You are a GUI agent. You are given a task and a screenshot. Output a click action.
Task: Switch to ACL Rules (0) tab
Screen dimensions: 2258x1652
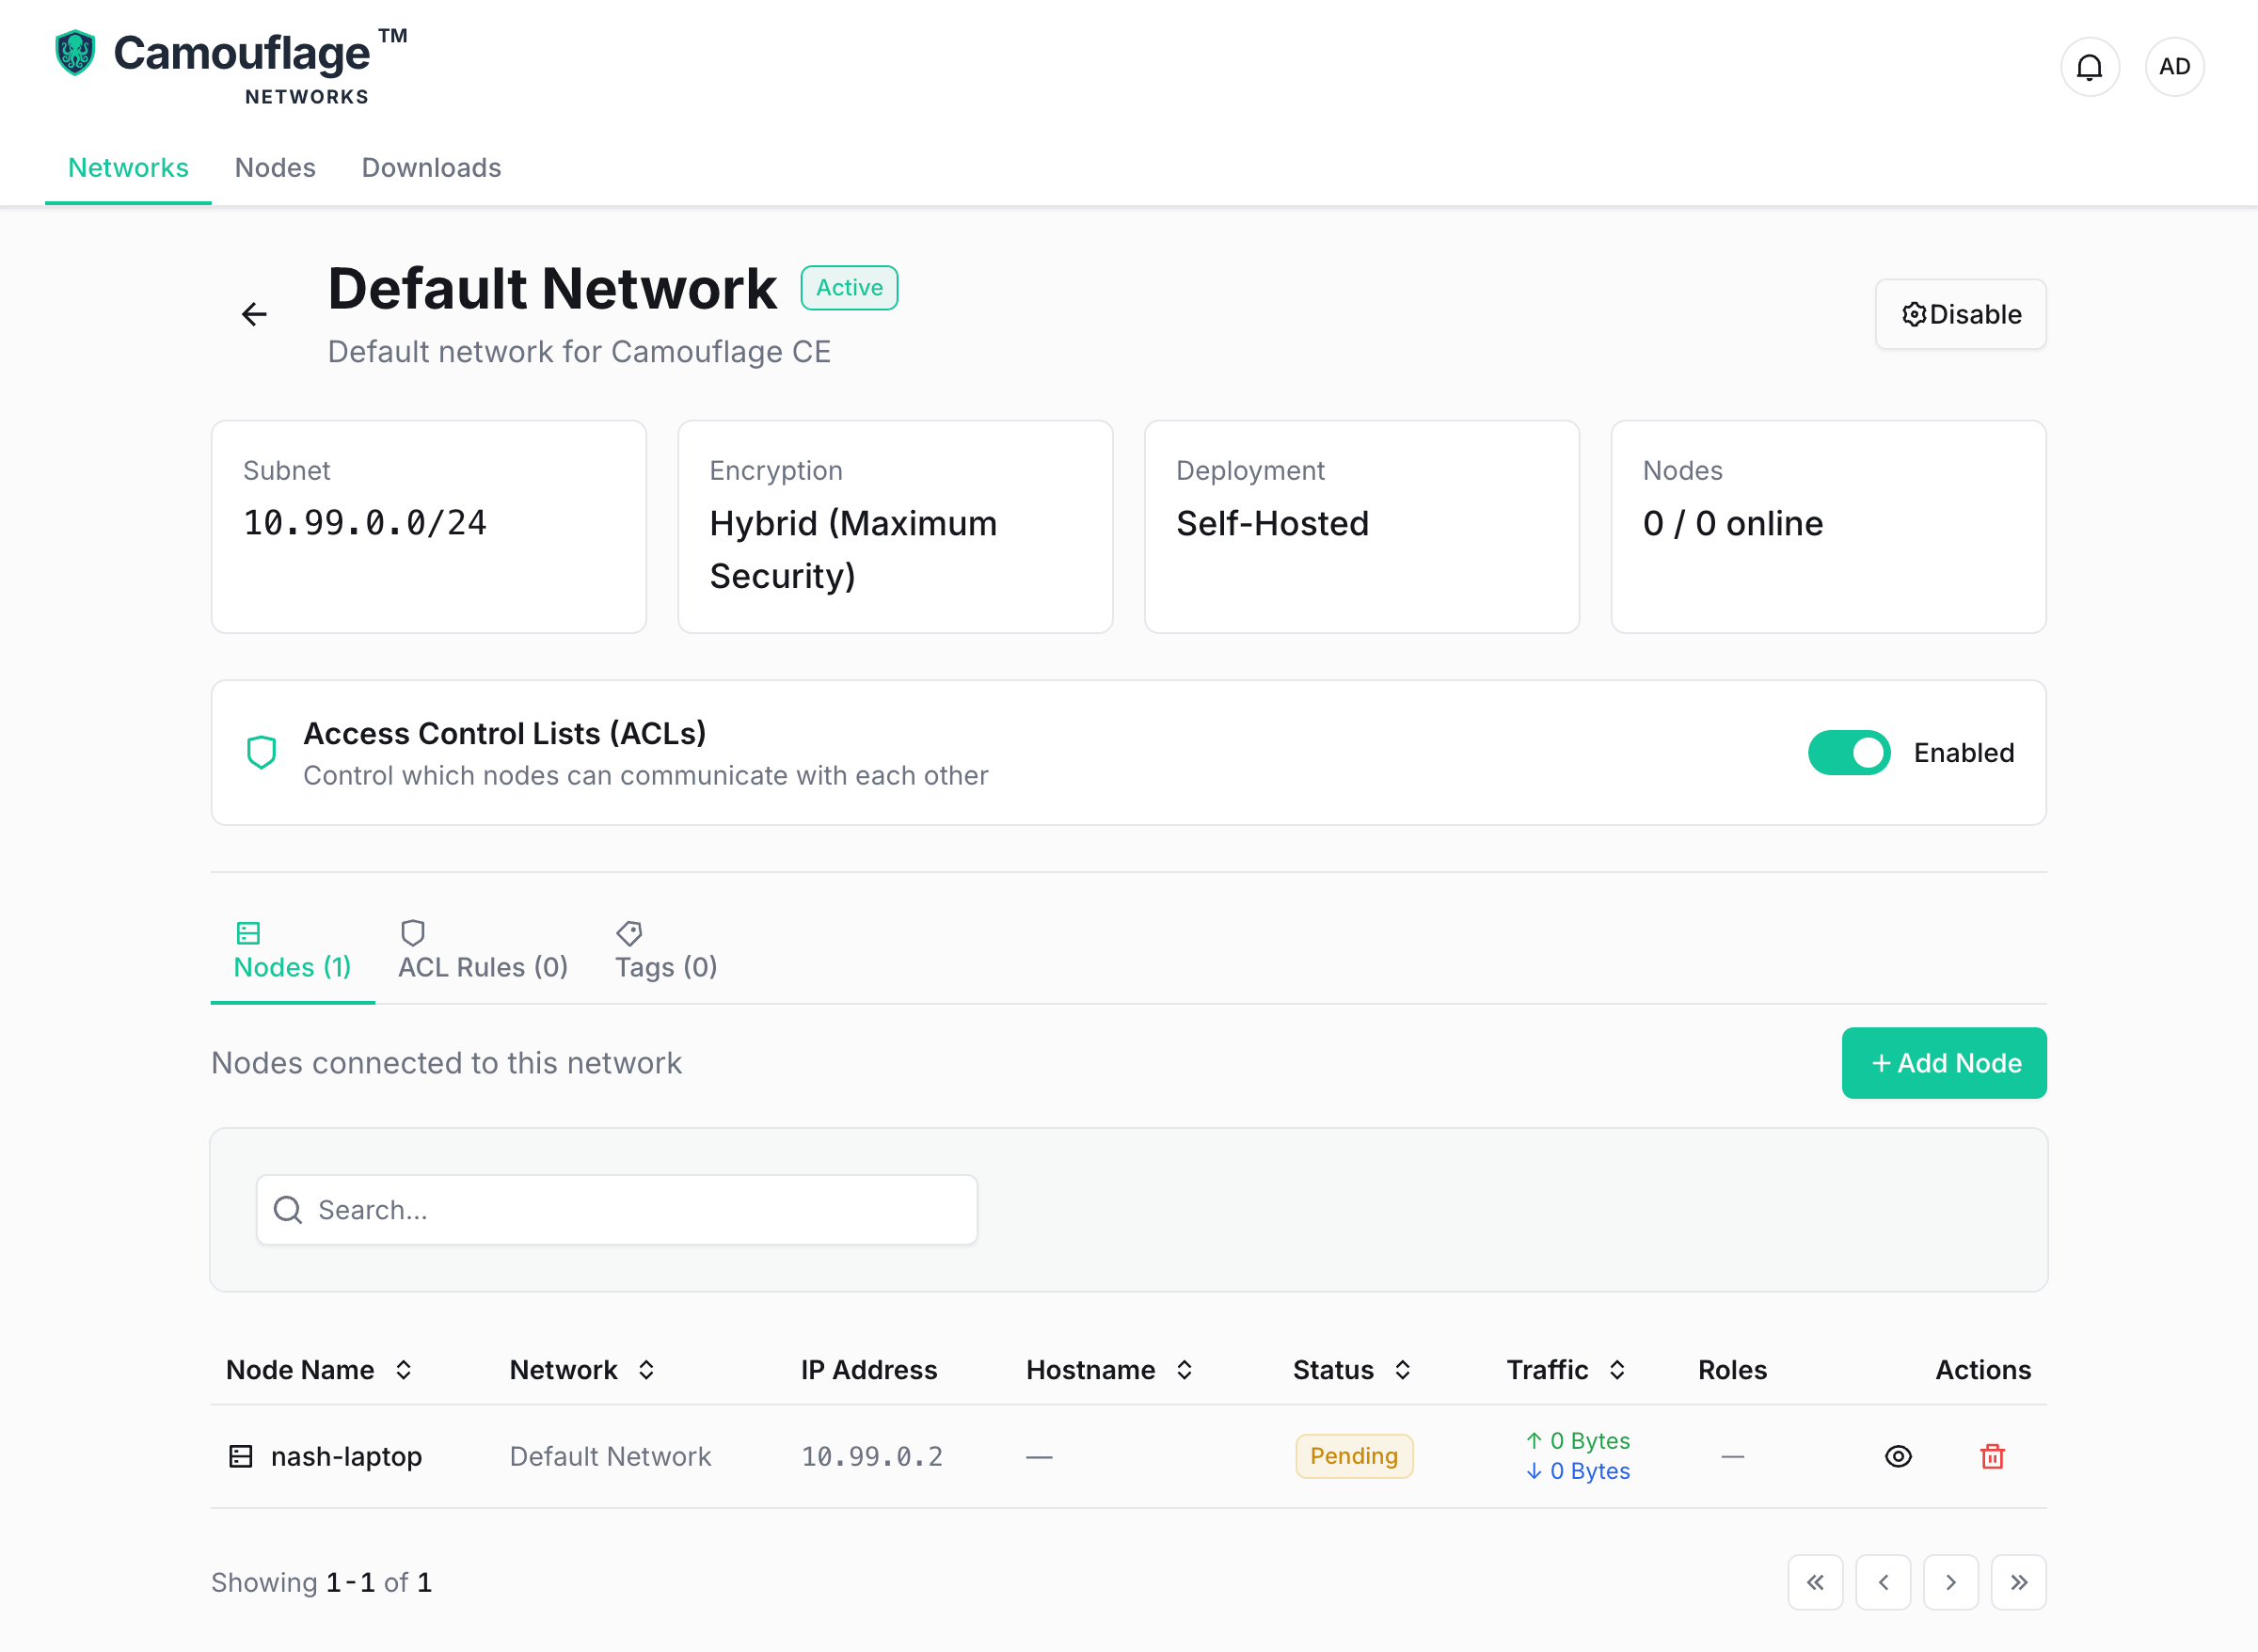pyautogui.click(x=483, y=952)
